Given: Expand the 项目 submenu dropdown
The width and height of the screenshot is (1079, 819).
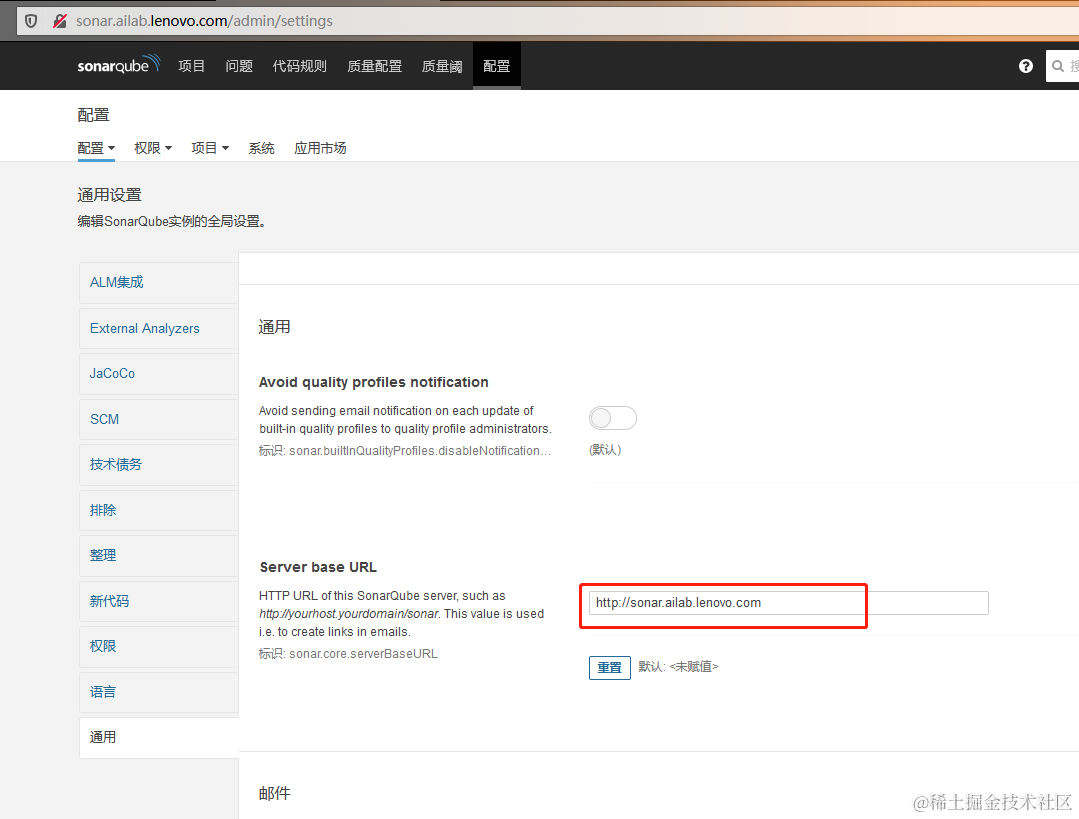Looking at the screenshot, I should (210, 148).
